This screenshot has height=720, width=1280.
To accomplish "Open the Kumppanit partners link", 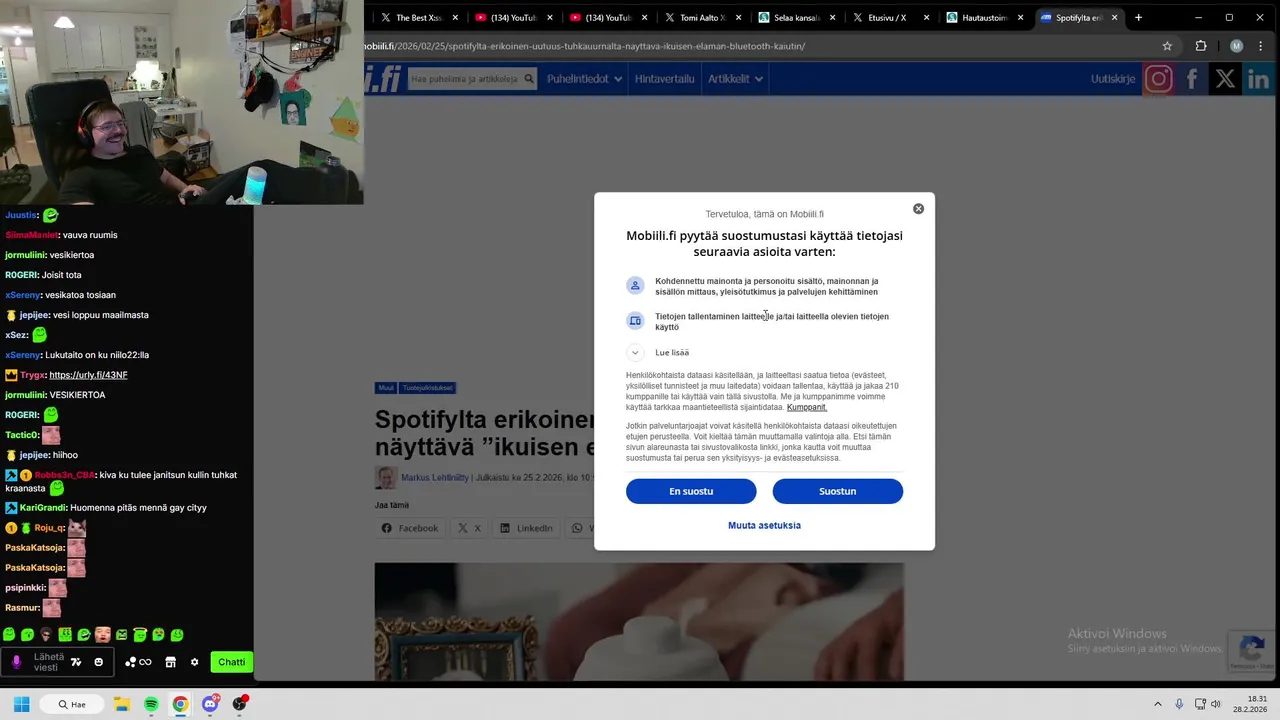I will coord(806,408).
